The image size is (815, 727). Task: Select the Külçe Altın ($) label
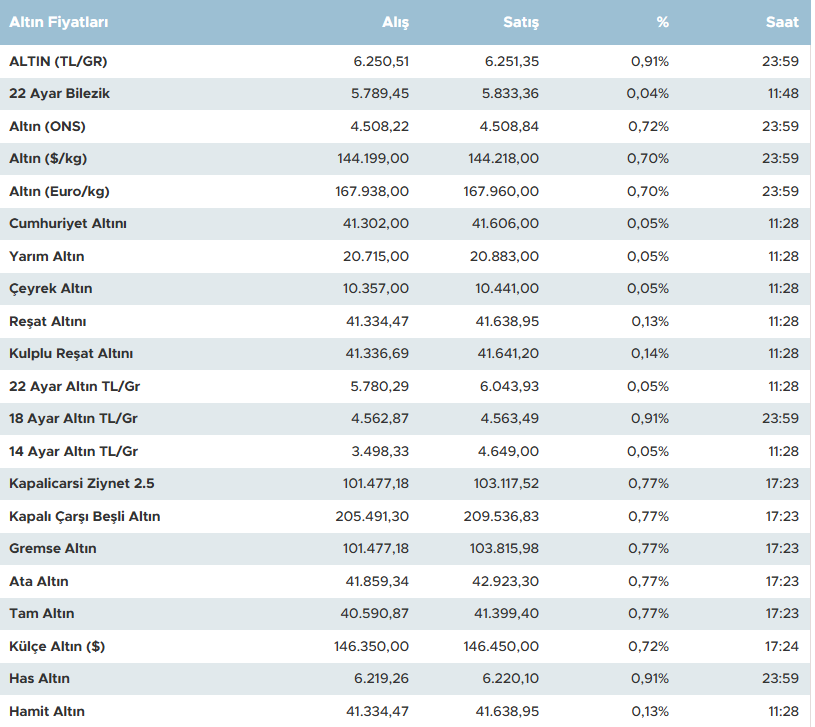(57, 646)
